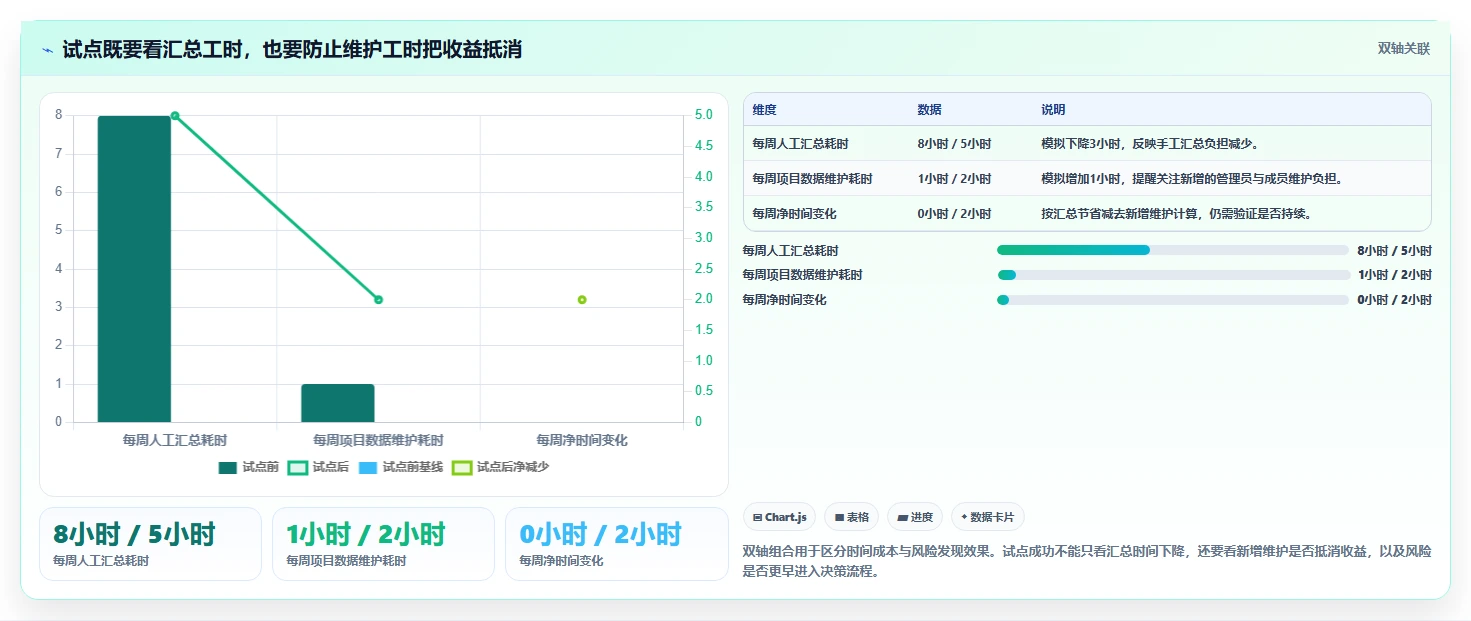Click the 1小时 / 2小时 value beside the progress bar
Screen dimensions: 1471x621
[x=1394, y=275]
